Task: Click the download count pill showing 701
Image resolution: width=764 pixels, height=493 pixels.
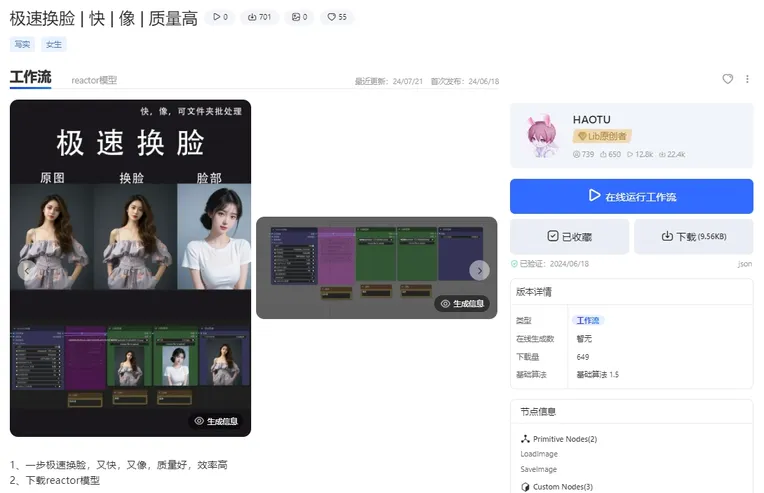Action: 258,17
